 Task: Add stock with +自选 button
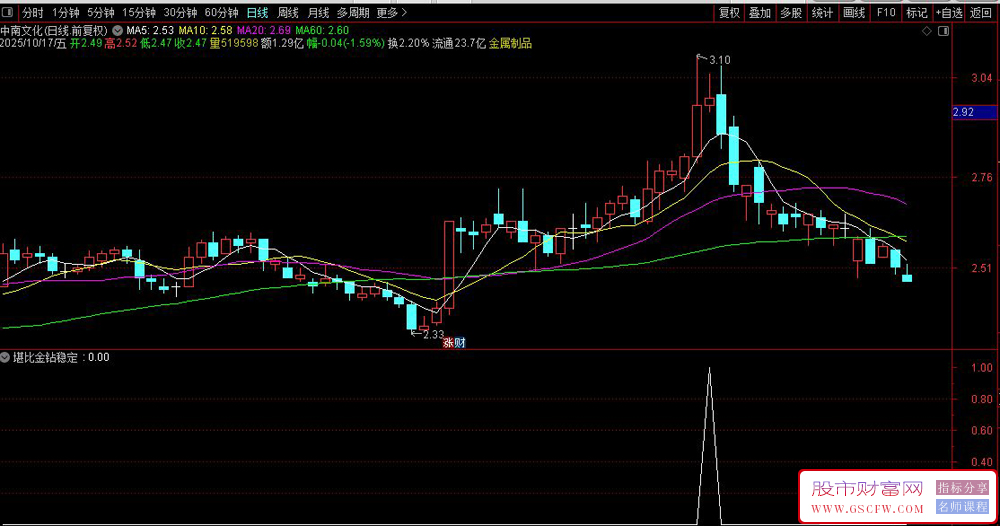pos(949,13)
